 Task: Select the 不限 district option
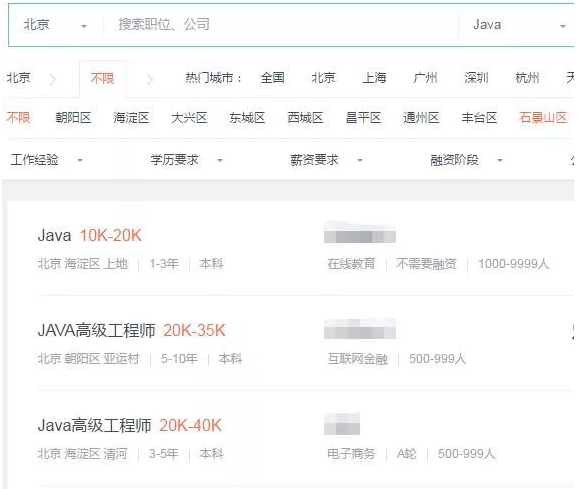pyautogui.click(x=18, y=117)
